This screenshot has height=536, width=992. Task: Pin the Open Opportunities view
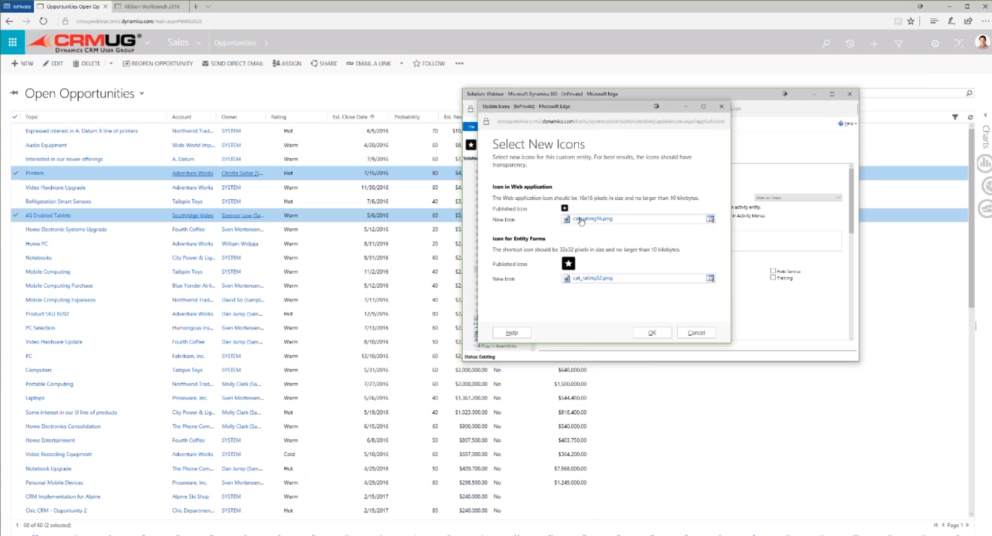click(14, 93)
